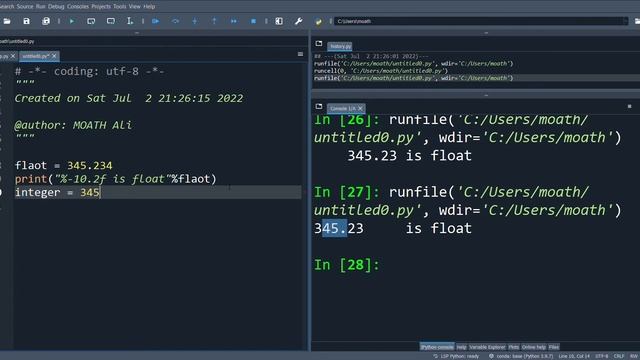Switch to the Online help tab
This screenshot has width=640, height=360.
534,347
